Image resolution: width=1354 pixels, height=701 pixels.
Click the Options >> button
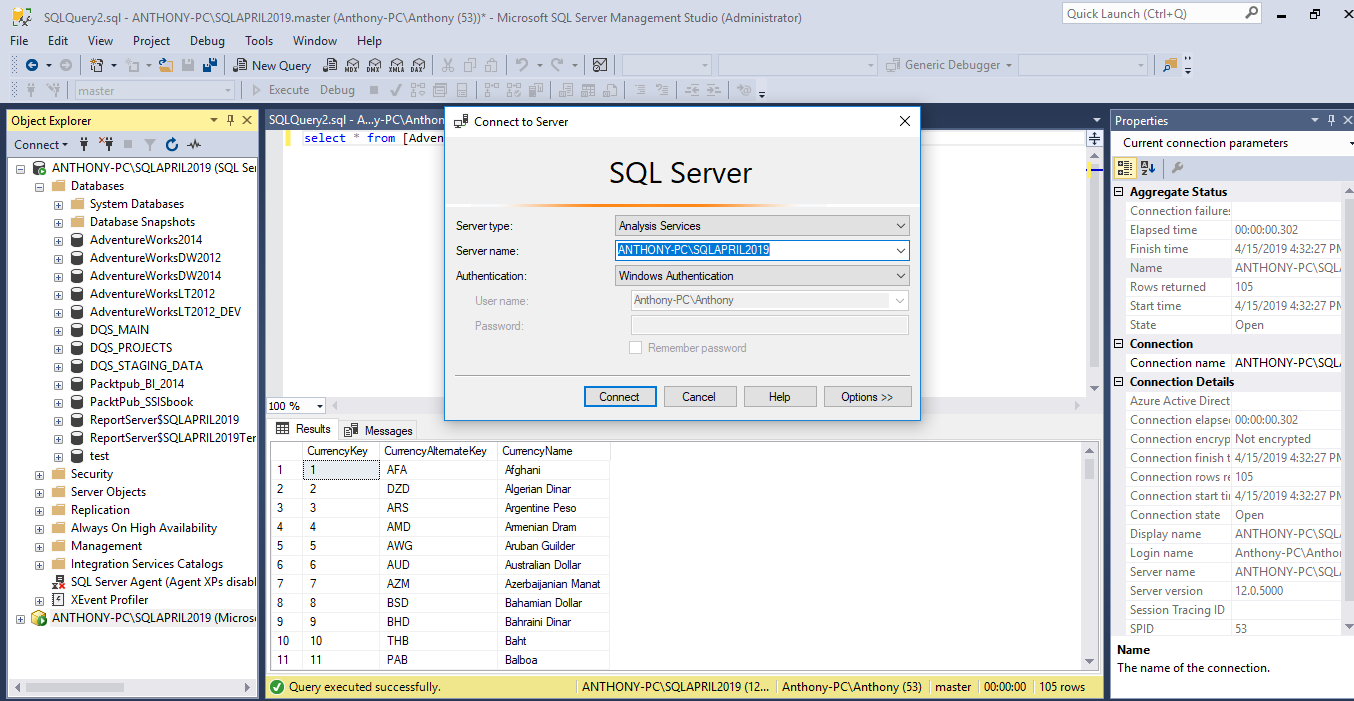866,397
